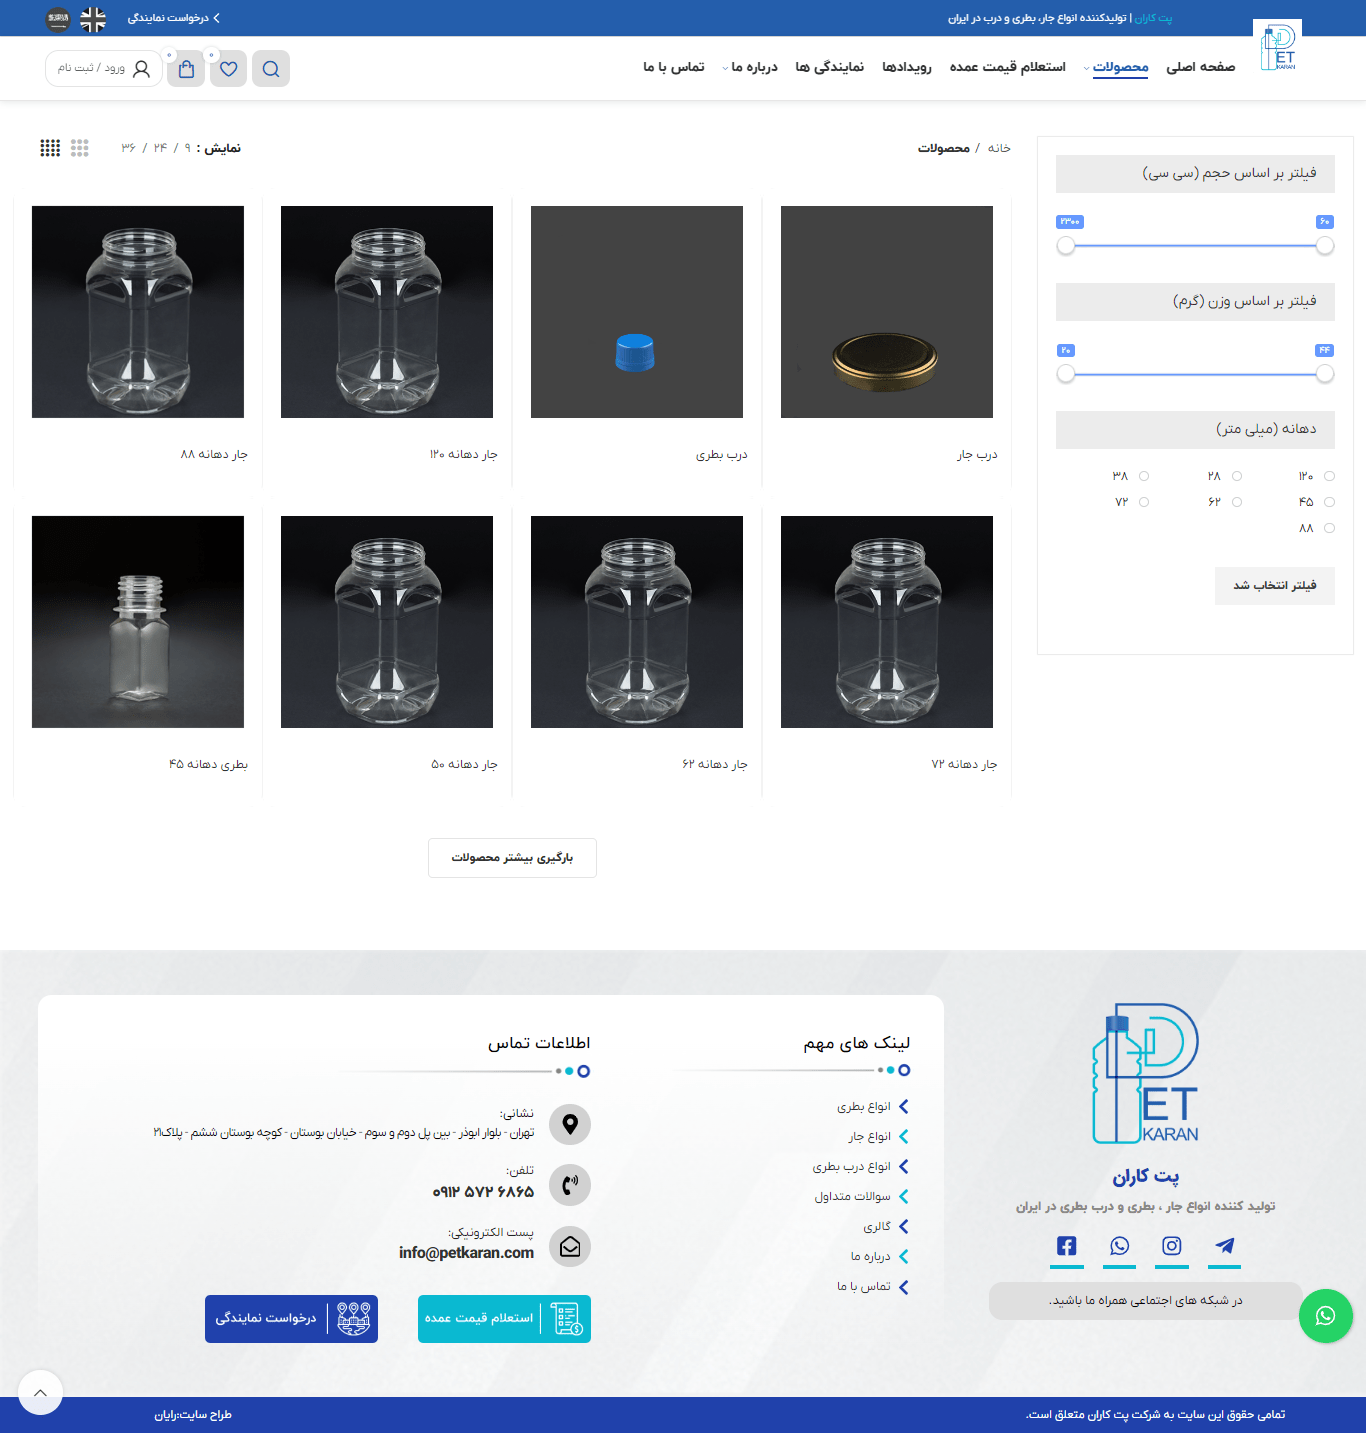The height and width of the screenshot is (1433, 1366).
Task: Switch site language via the Arabic flag icon
Action: click(58, 19)
